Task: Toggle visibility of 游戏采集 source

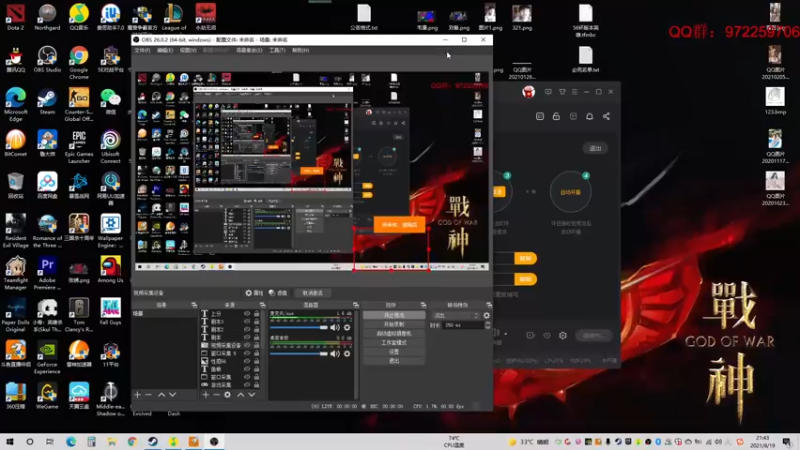Action: [x=247, y=385]
